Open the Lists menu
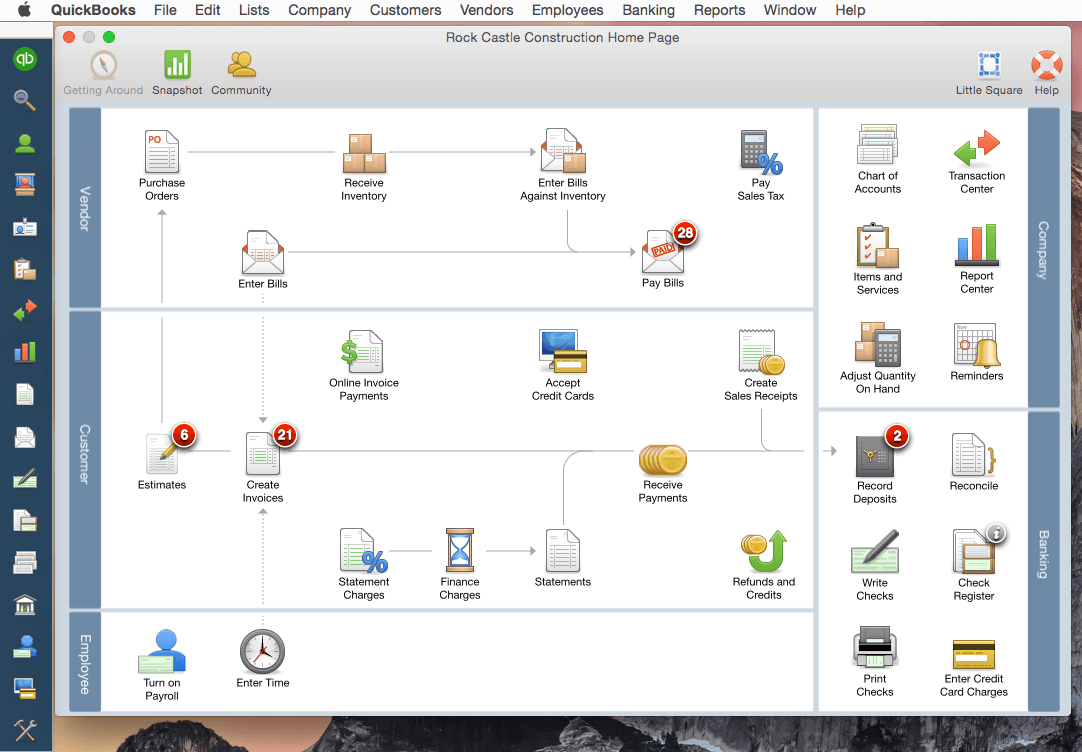The width and height of the screenshot is (1082, 752). [x=254, y=10]
